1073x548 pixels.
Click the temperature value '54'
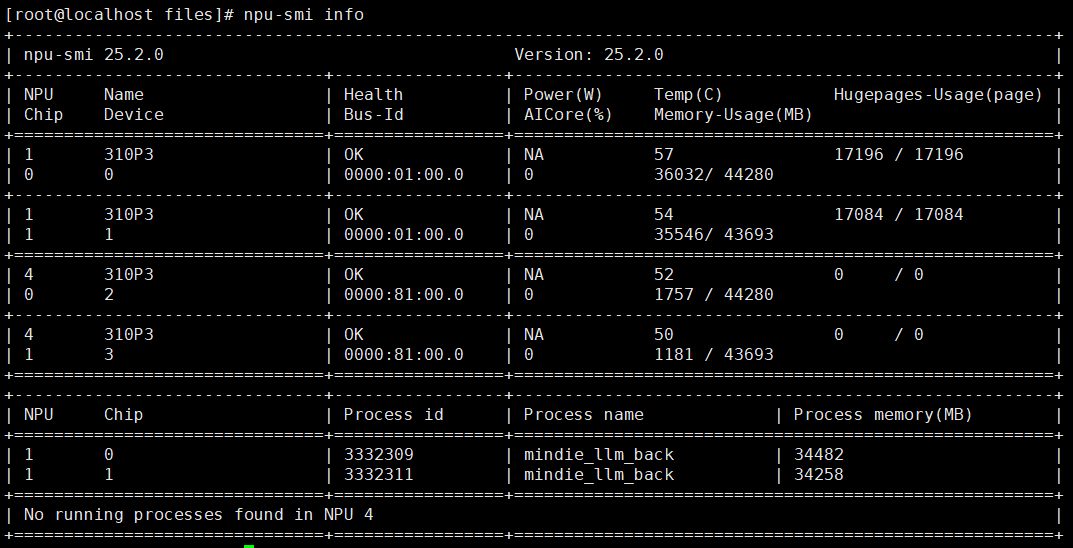664,215
